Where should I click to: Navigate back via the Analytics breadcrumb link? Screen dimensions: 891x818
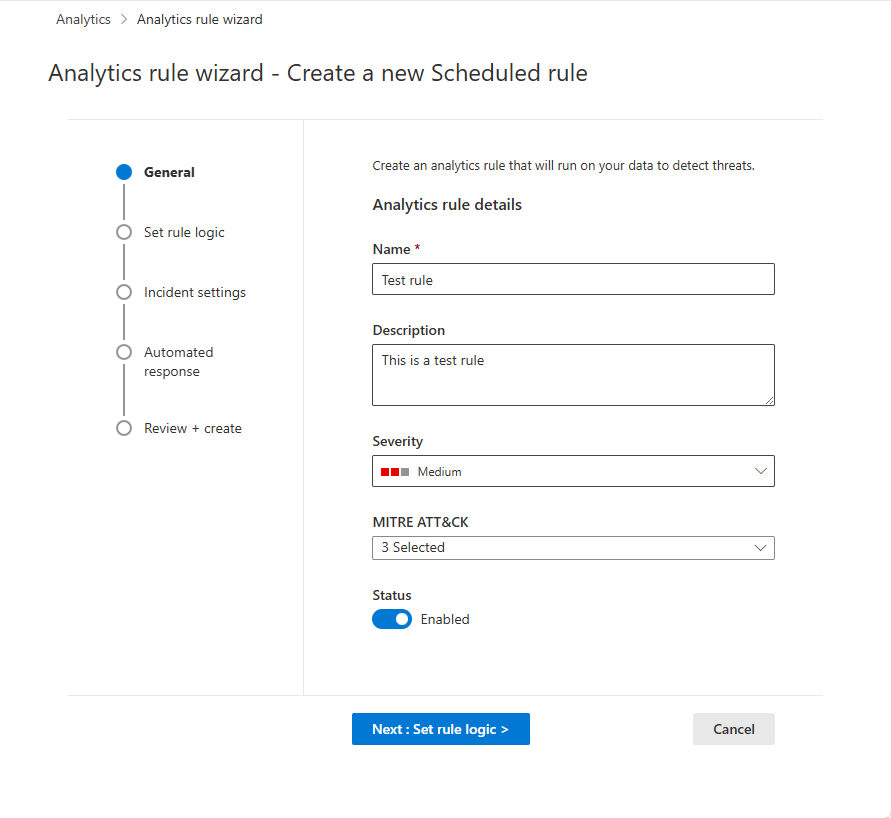pos(83,18)
